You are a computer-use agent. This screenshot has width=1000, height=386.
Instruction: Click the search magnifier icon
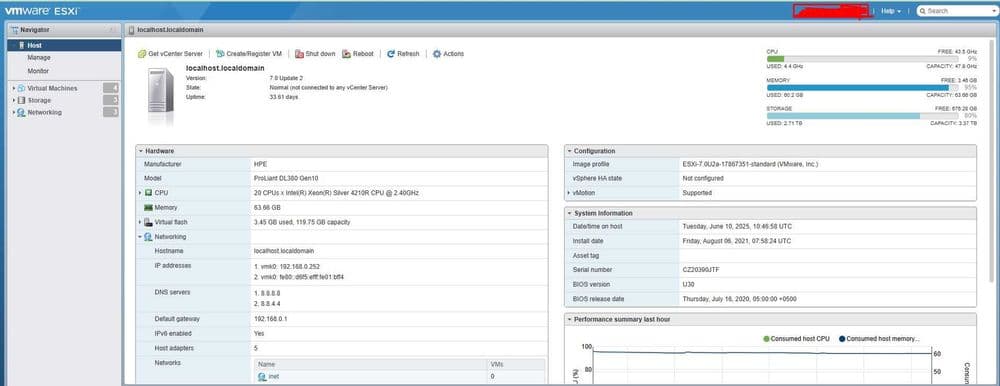(922, 11)
